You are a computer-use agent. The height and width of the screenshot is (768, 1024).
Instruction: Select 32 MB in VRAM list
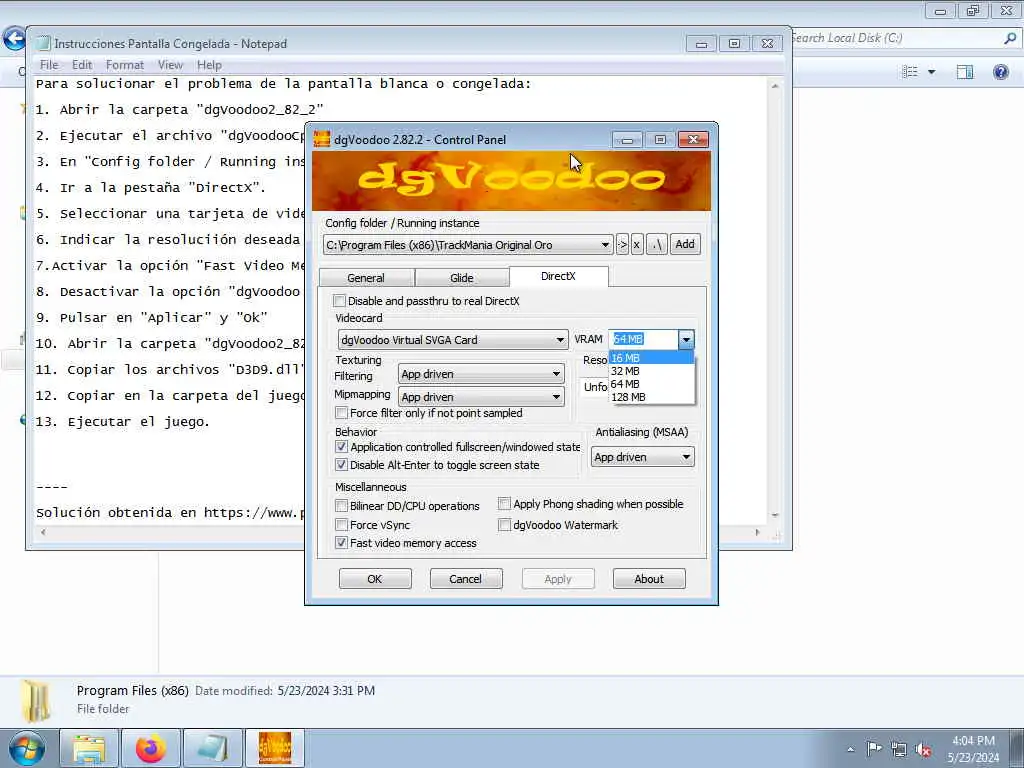[x=651, y=371]
